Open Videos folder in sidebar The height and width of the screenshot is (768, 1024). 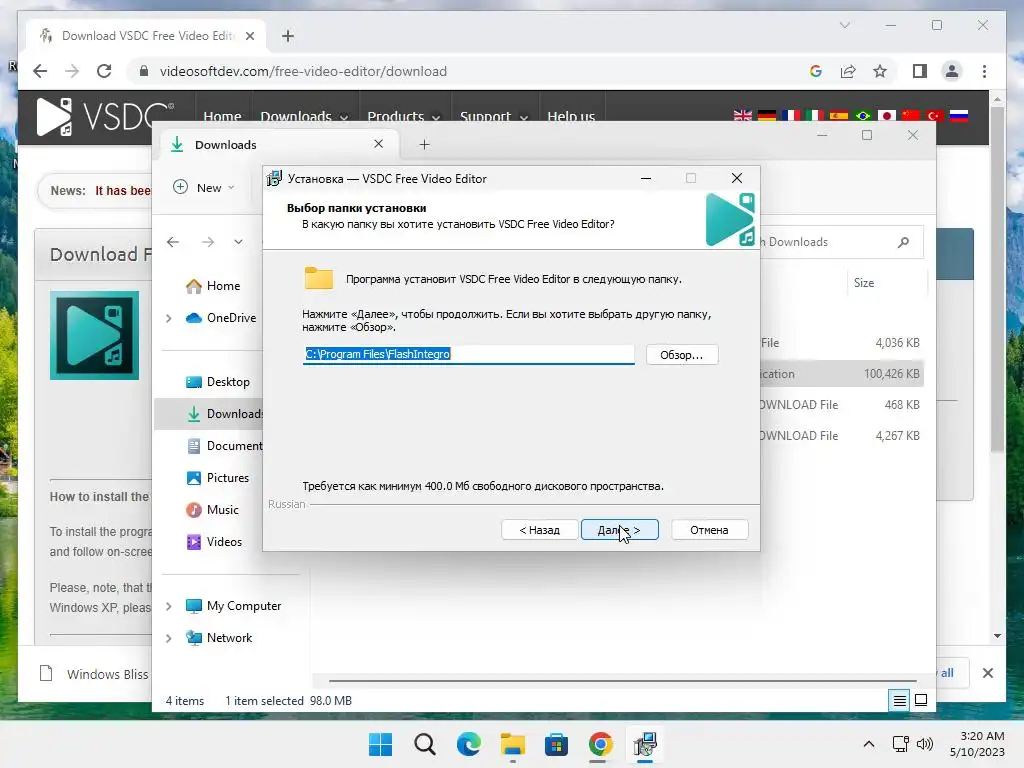pyautogui.click(x=214, y=542)
